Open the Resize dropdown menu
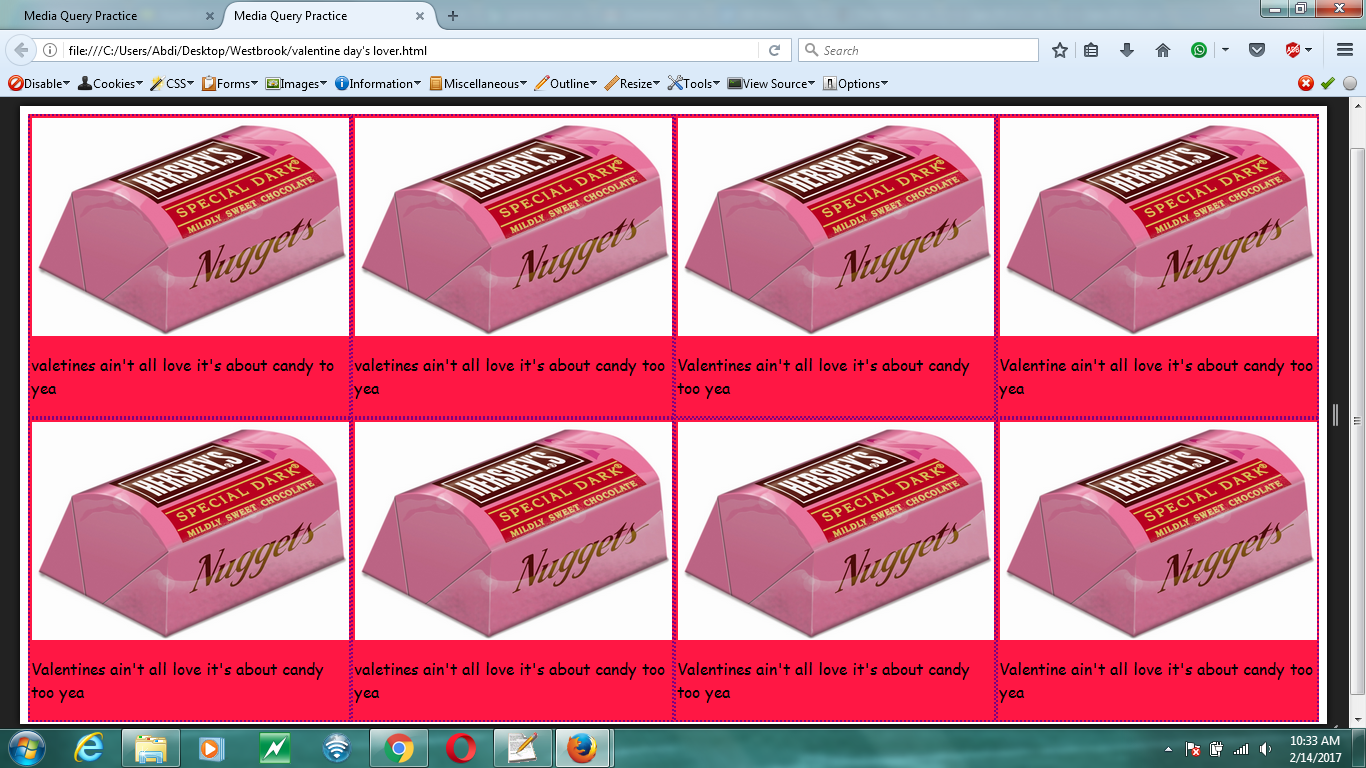 point(633,84)
